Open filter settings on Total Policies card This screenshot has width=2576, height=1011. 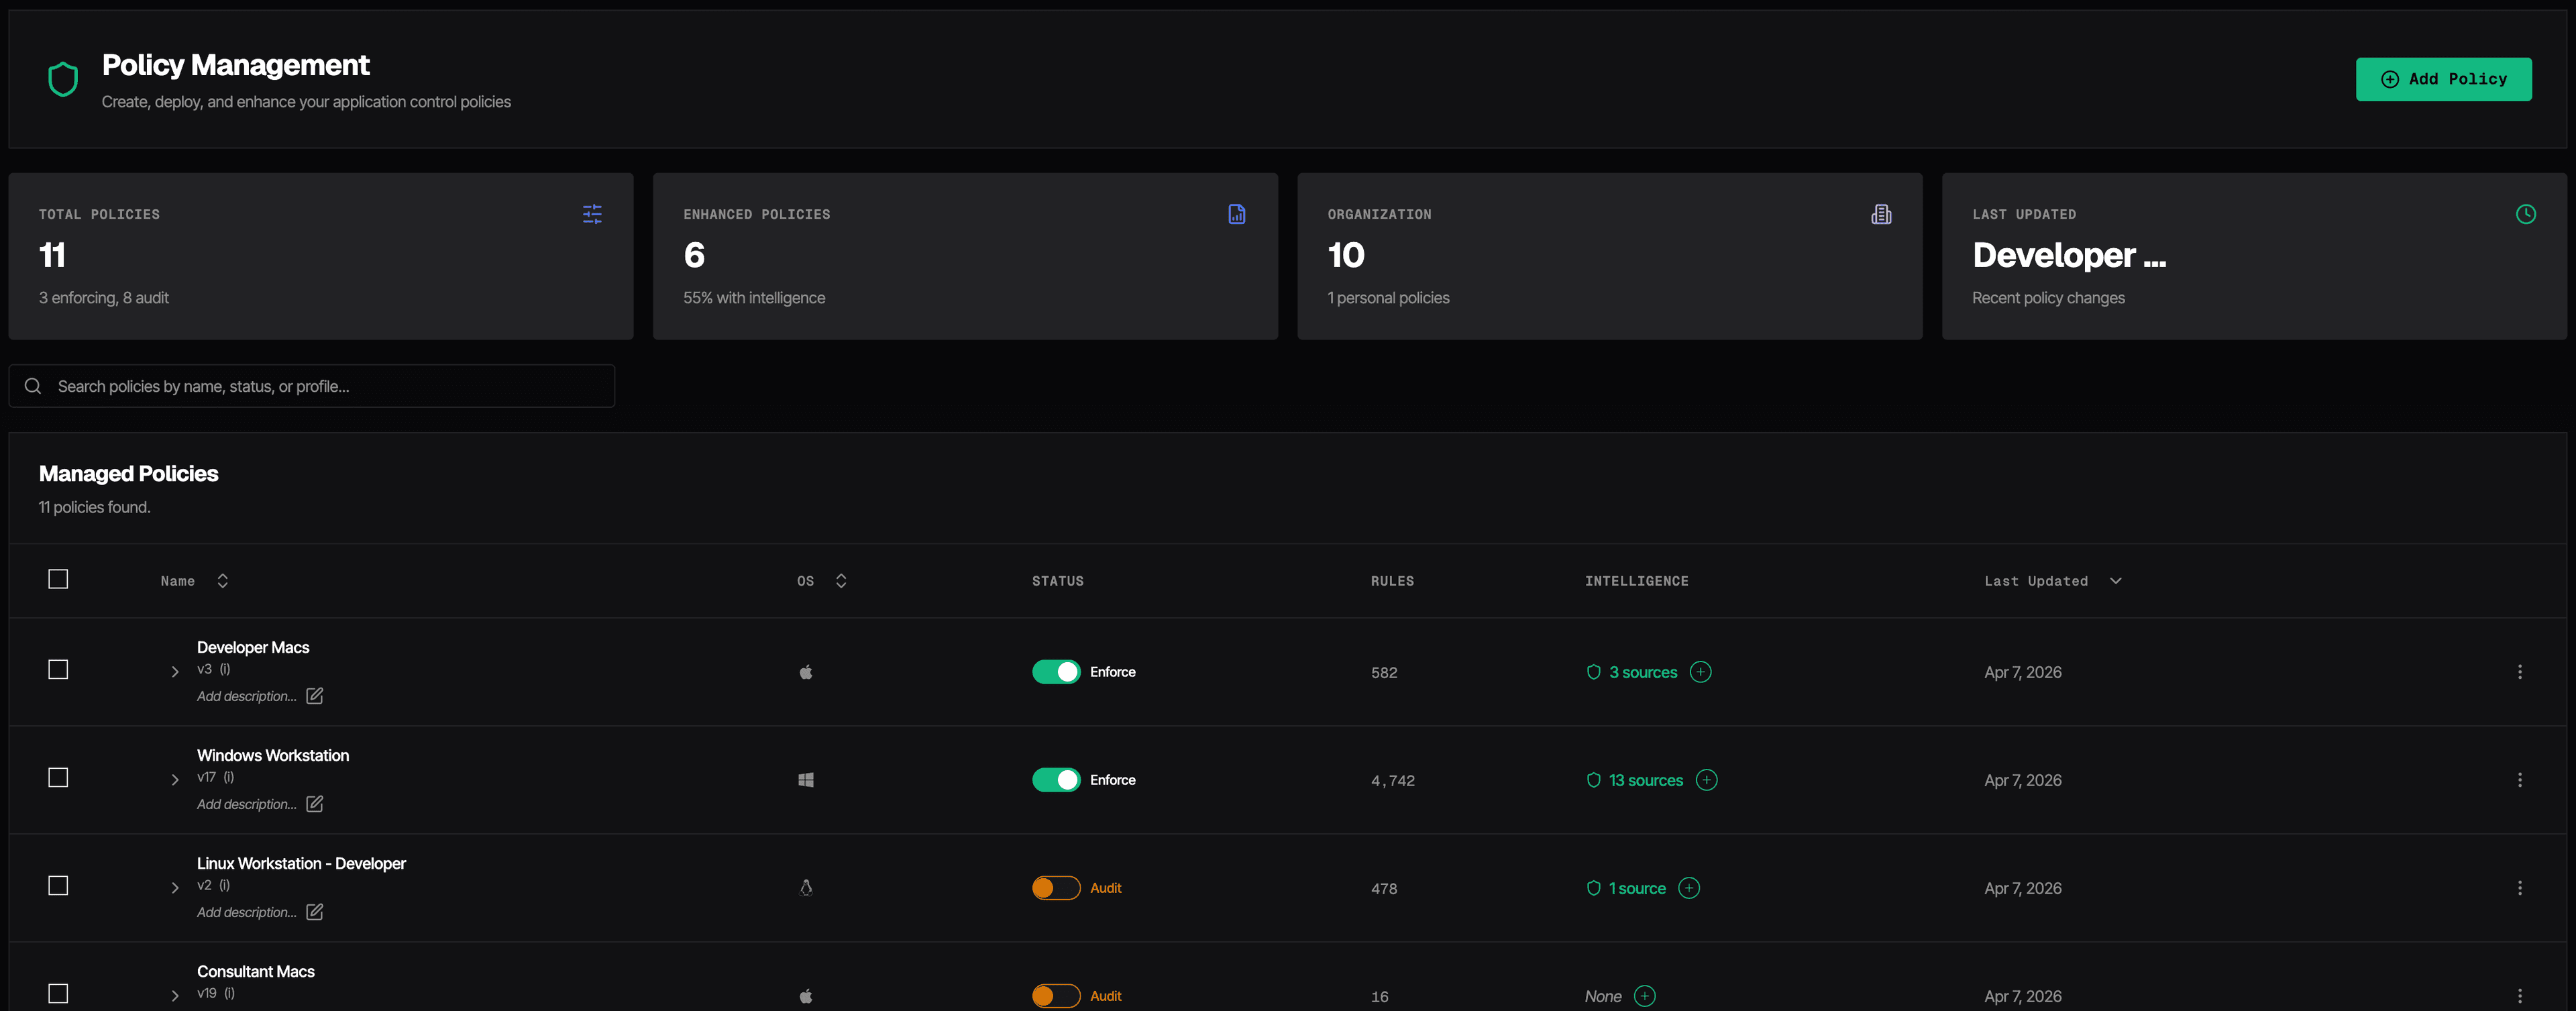(592, 213)
